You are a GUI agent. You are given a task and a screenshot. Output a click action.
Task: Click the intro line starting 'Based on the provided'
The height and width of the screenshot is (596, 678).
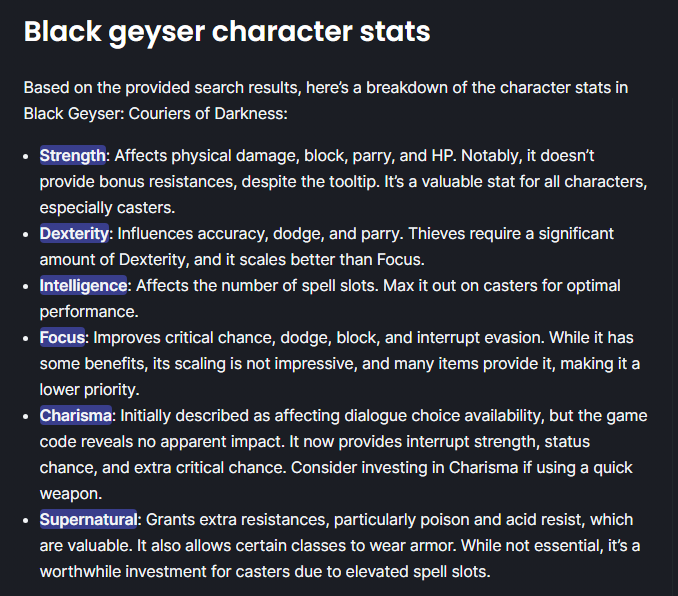326,87
